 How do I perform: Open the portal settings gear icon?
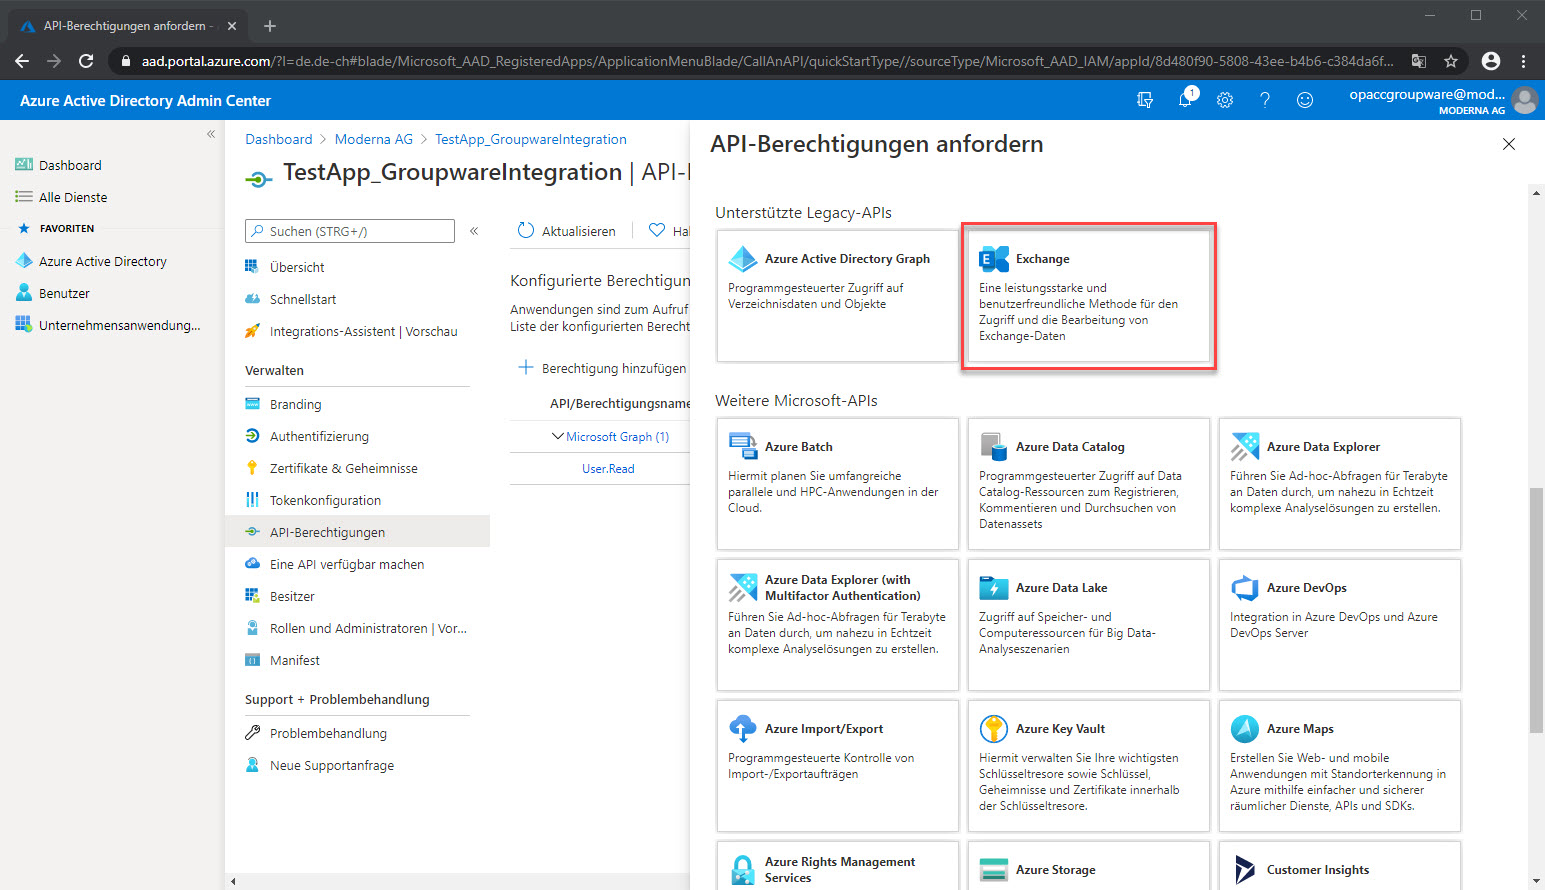click(x=1225, y=100)
